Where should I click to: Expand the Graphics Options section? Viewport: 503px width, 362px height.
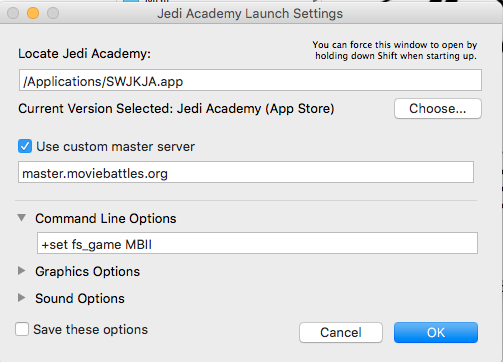click(22, 271)
